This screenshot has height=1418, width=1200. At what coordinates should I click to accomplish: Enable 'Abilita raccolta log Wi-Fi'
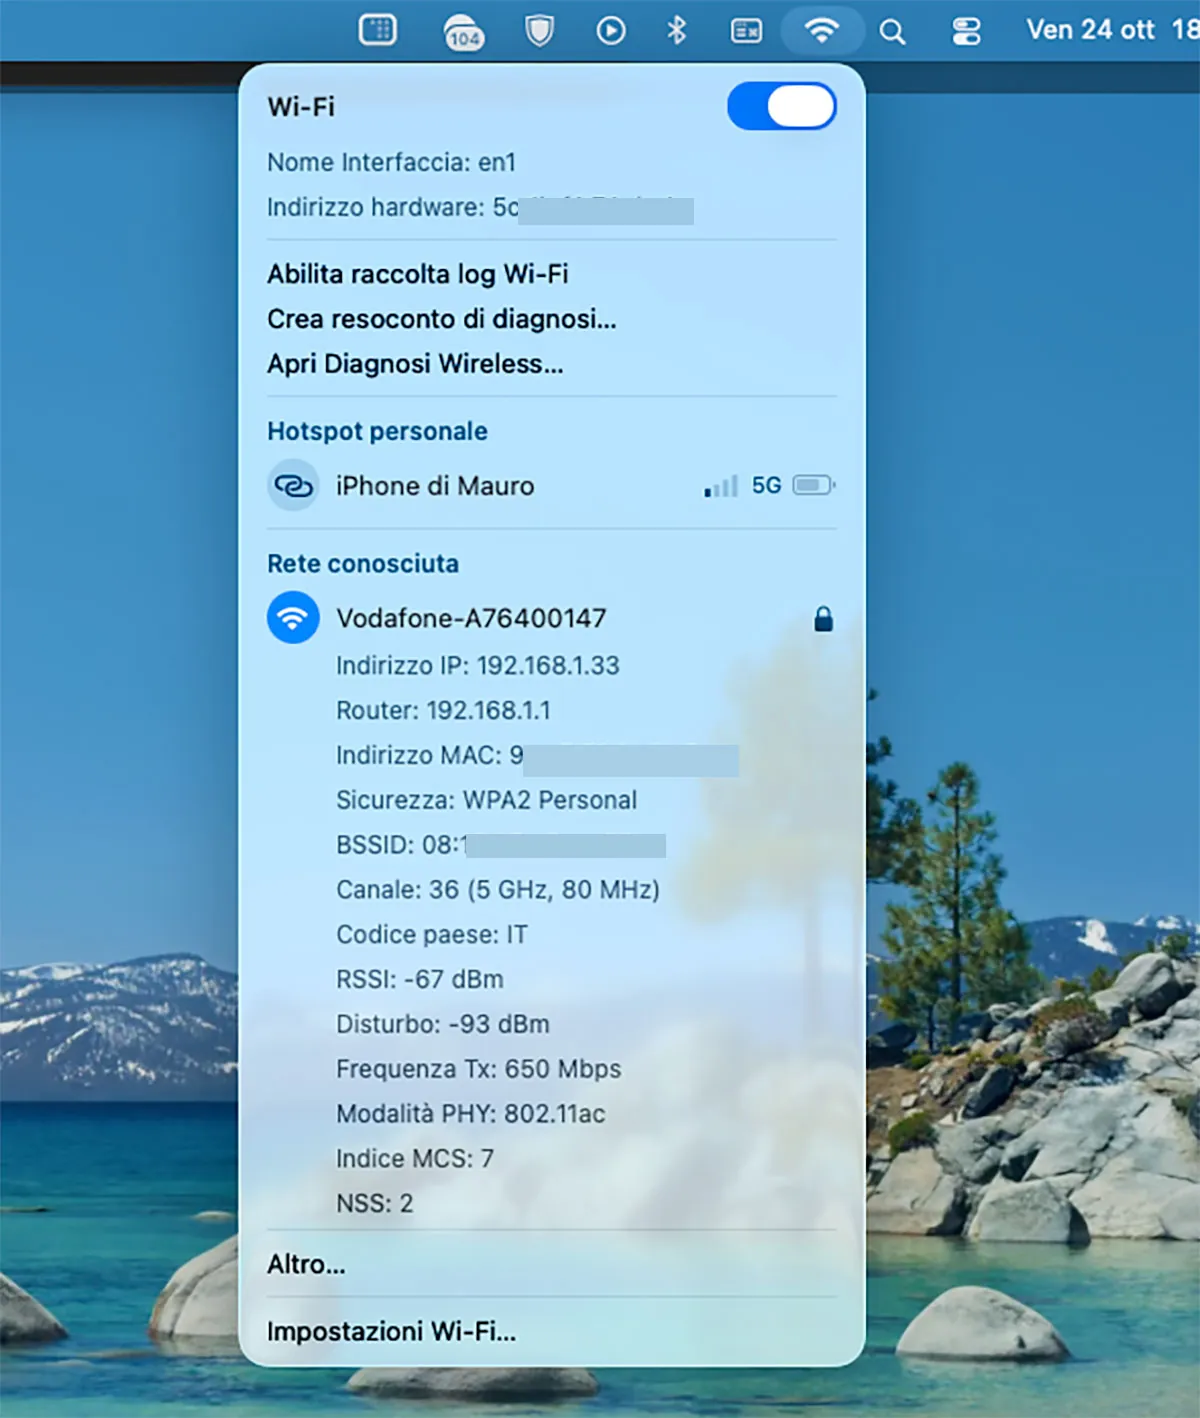[x=417, y=274]
